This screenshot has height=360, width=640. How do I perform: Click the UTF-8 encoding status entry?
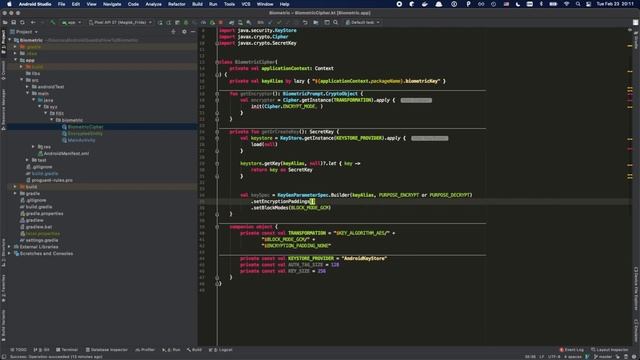click(554, 357)
